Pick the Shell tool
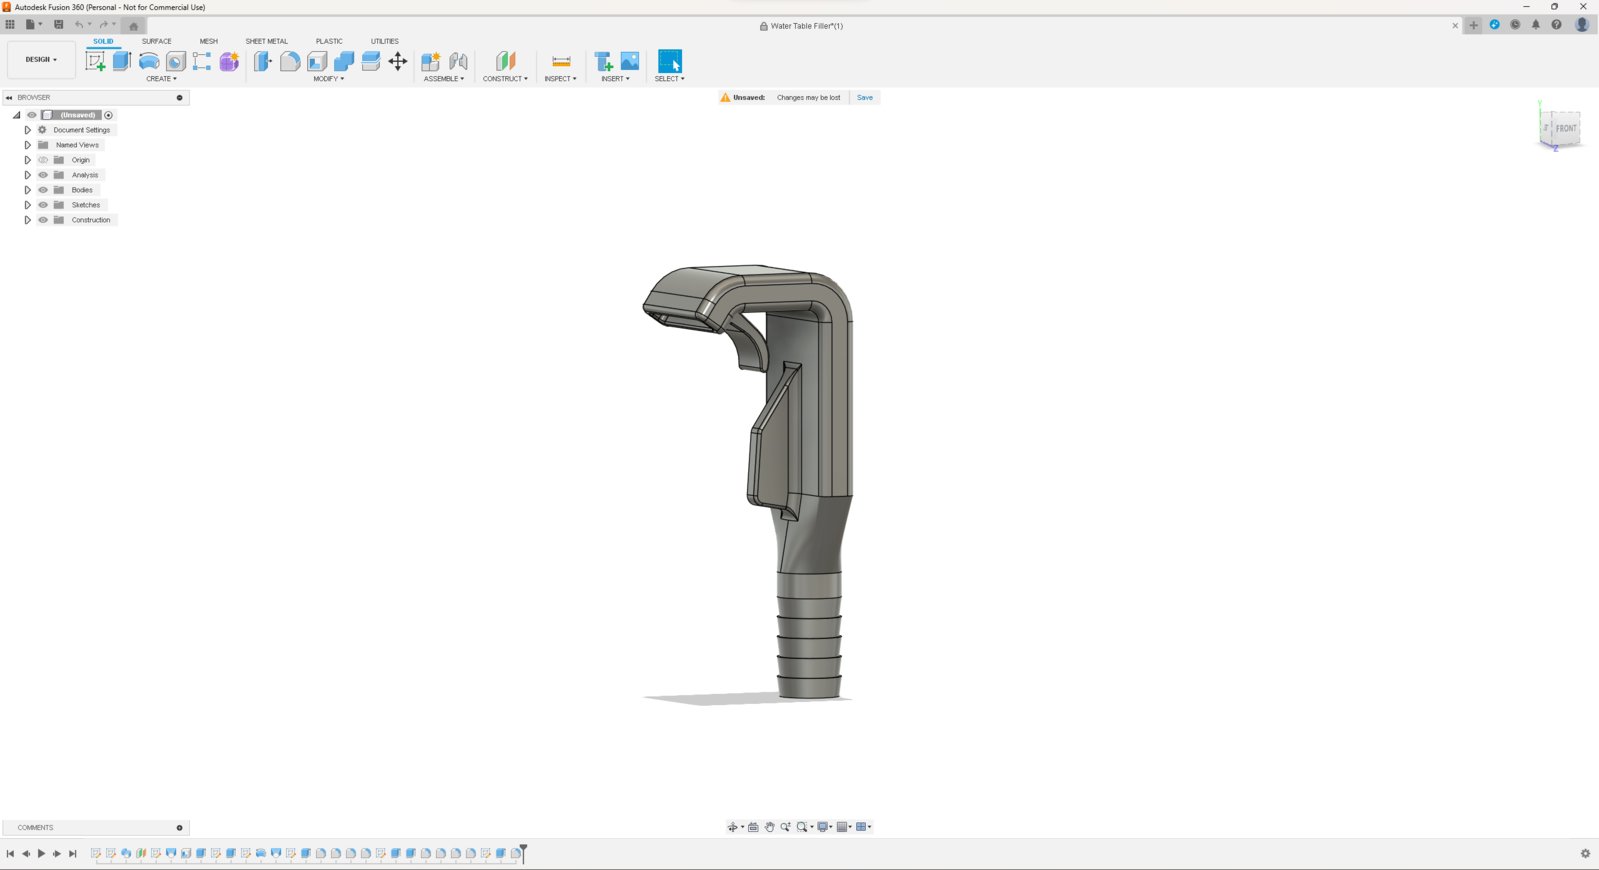The width and height of the screenshot is (1599, 870). 317,61
